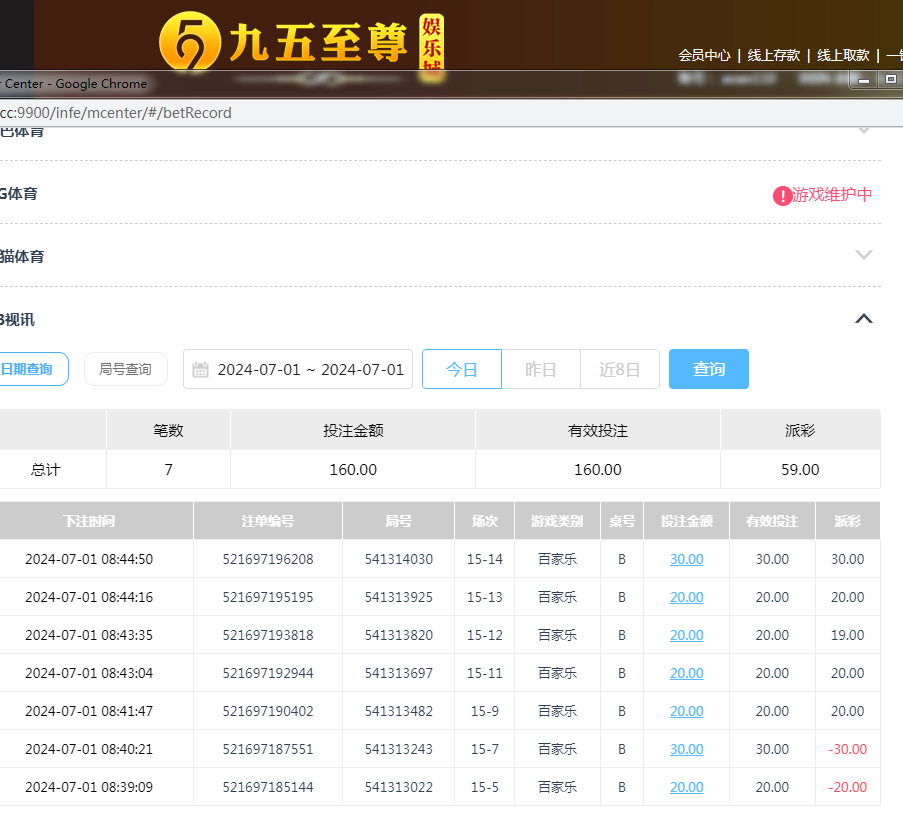
Task: Select the 近8日 date range option
Action: pyautogui.click(x=619, y=369)
